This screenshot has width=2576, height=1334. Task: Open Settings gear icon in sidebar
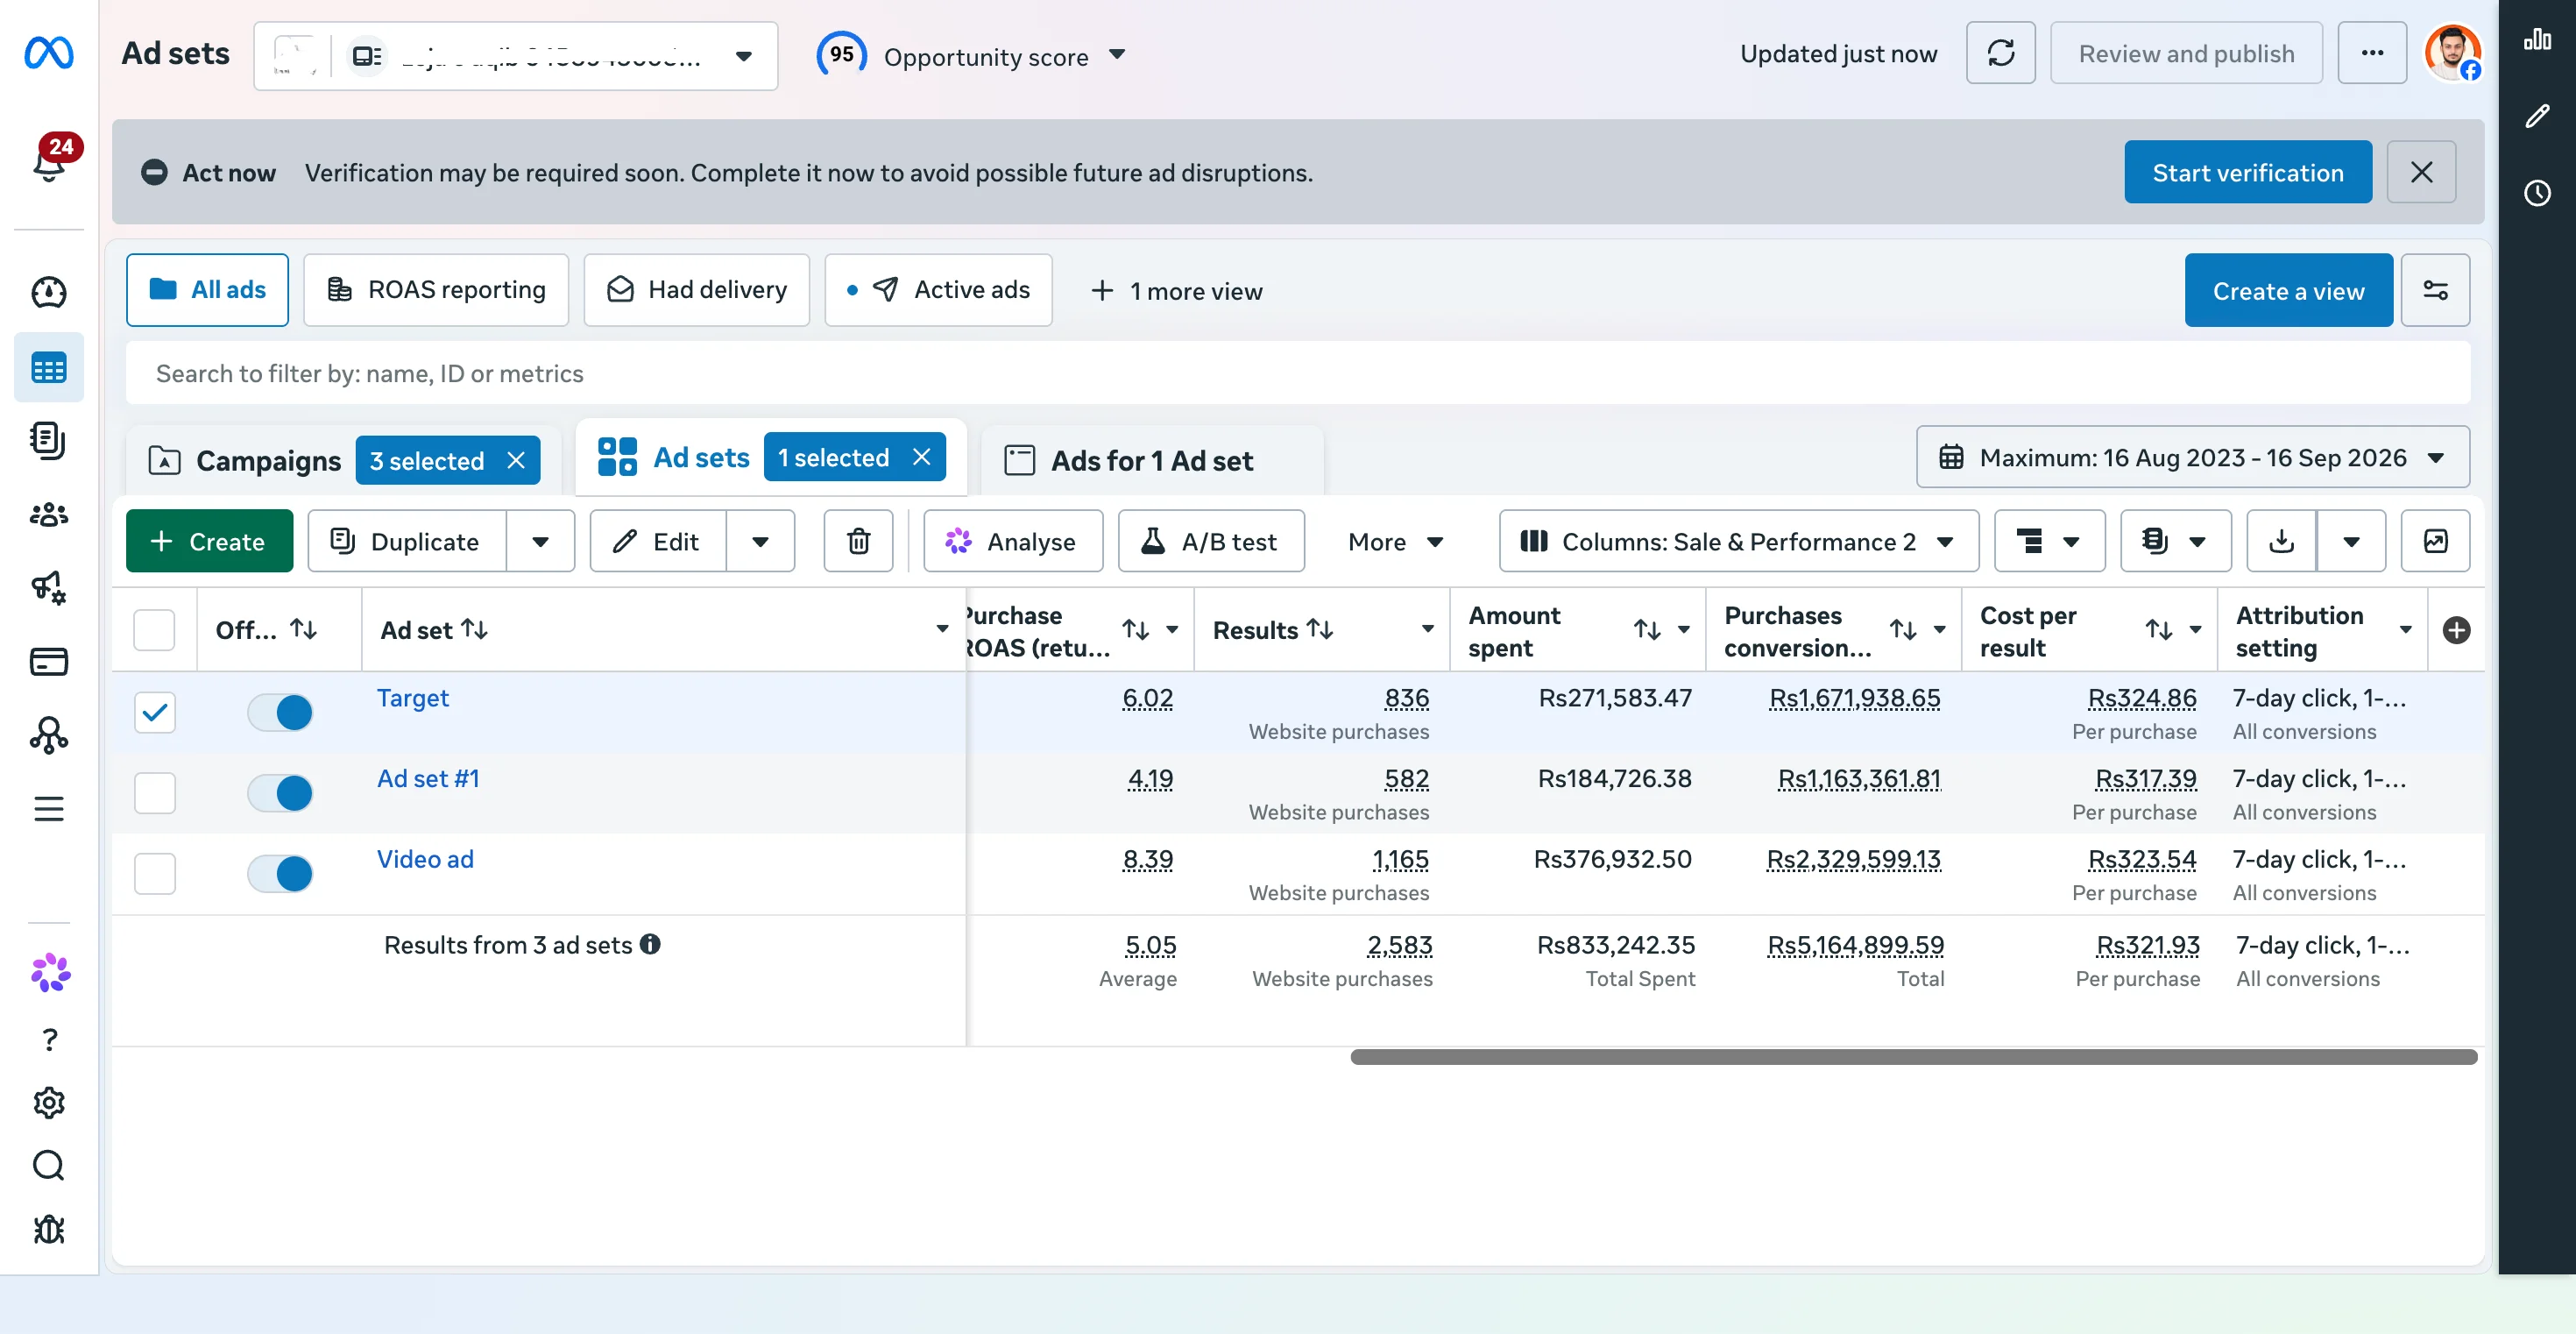49,1103
